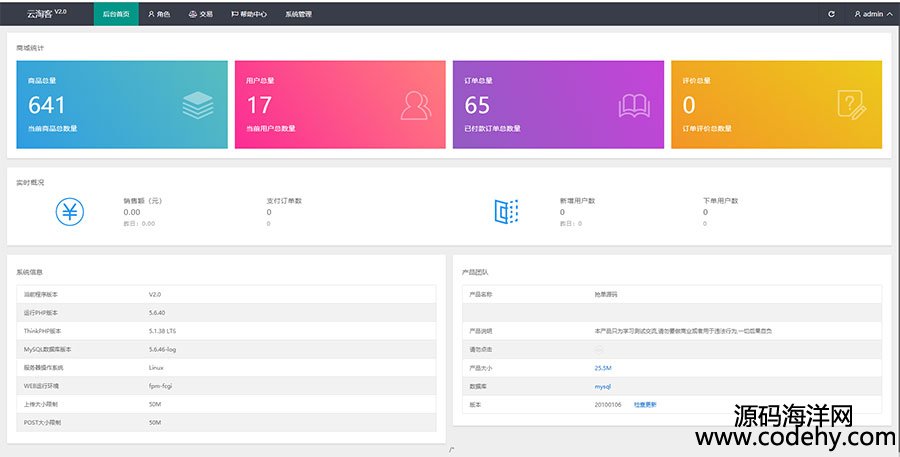Screen dimensions: 900x457
Task: Click the mysql database link
Action: click(x=602, y=385)
